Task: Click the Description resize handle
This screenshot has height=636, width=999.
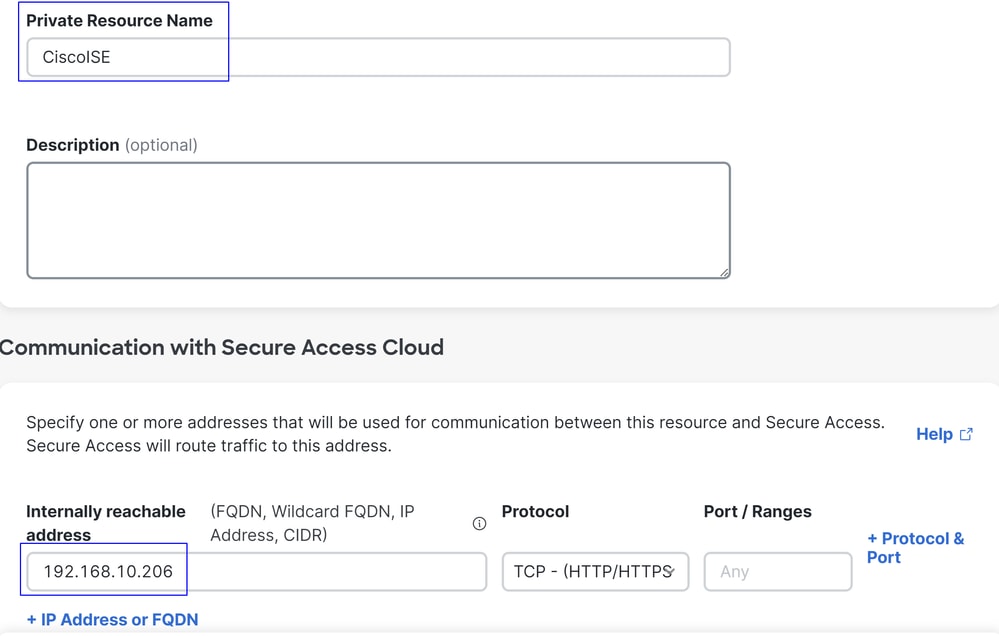Action: click(x=724, y=273)
